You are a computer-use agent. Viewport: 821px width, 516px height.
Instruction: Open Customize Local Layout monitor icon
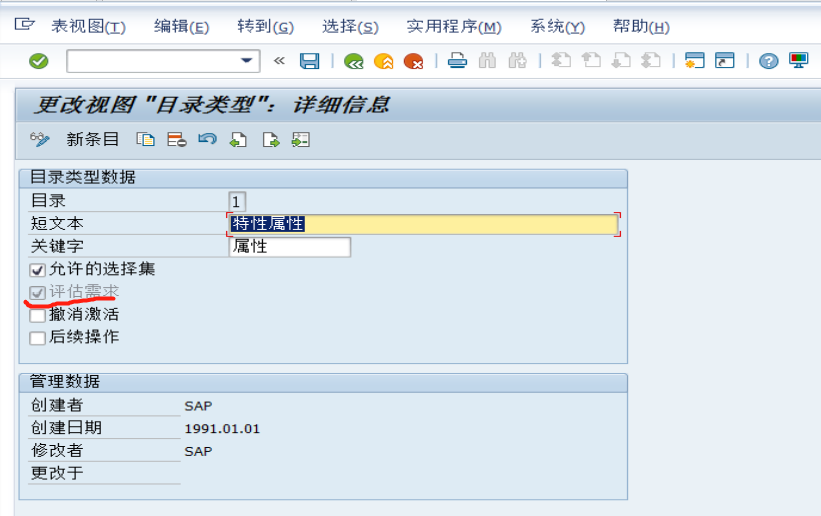798,61
